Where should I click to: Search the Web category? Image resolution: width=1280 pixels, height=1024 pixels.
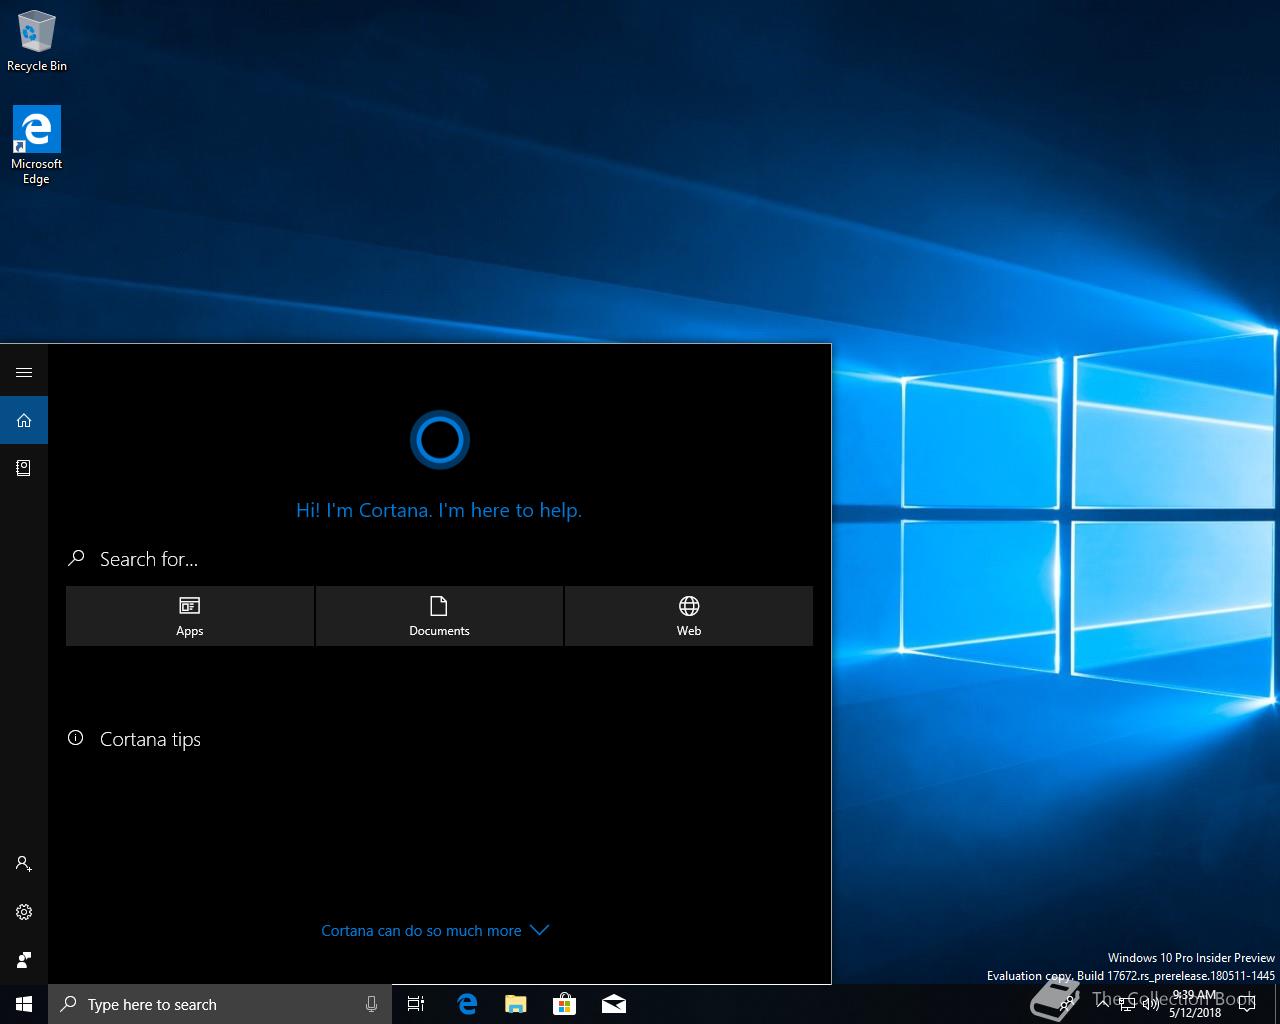tap(689, 616)
